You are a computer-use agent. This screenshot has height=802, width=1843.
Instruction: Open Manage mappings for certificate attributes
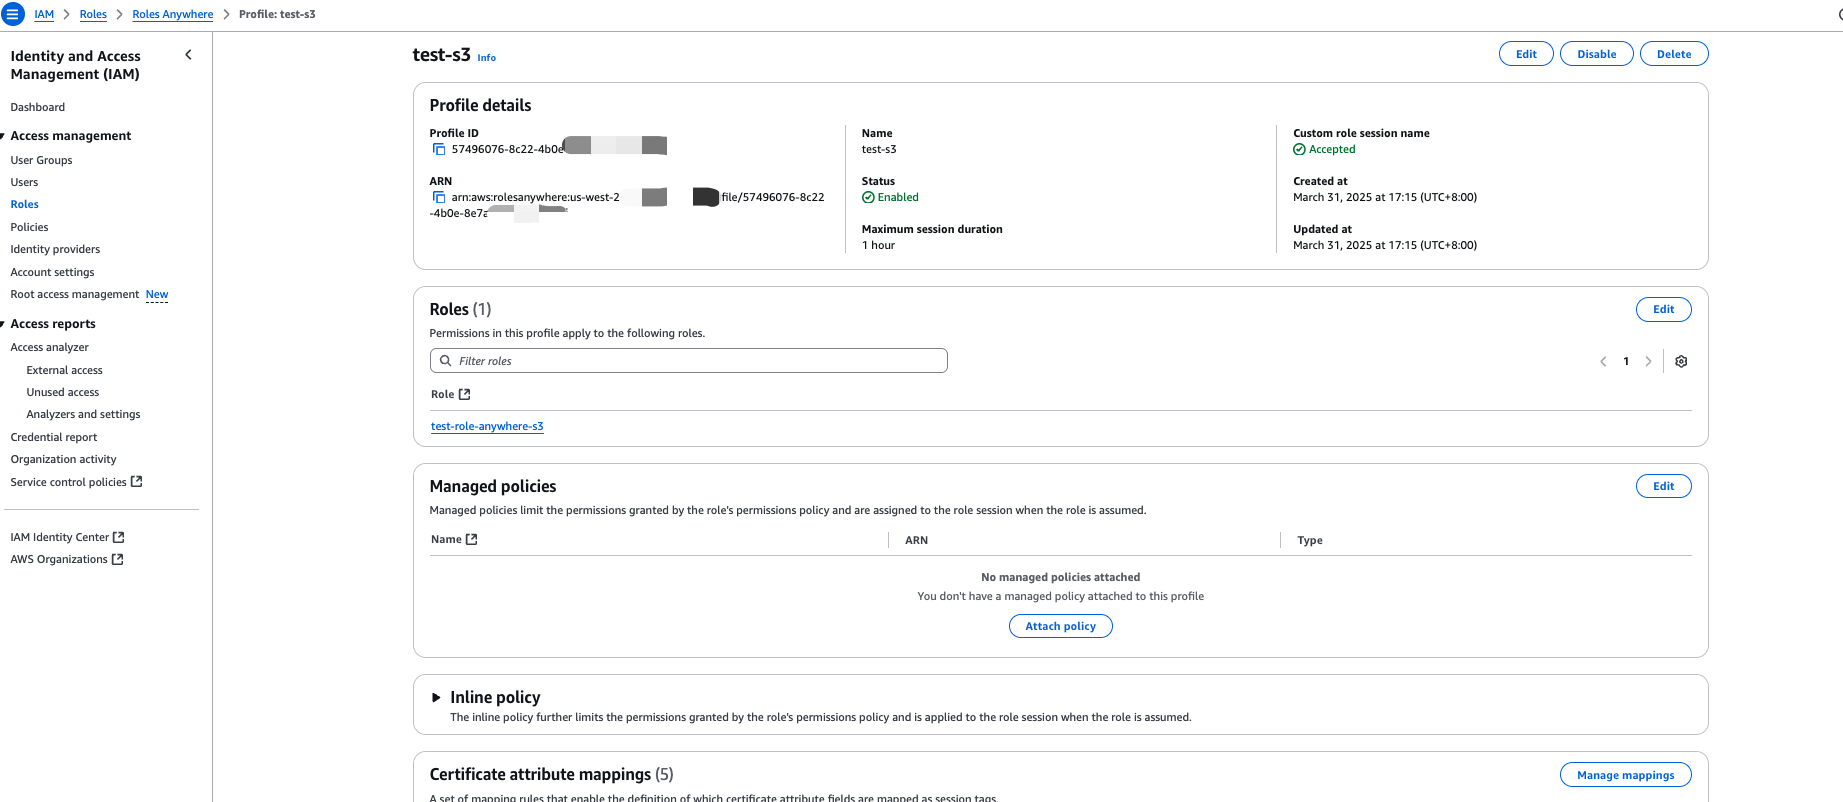(1625, 775)
